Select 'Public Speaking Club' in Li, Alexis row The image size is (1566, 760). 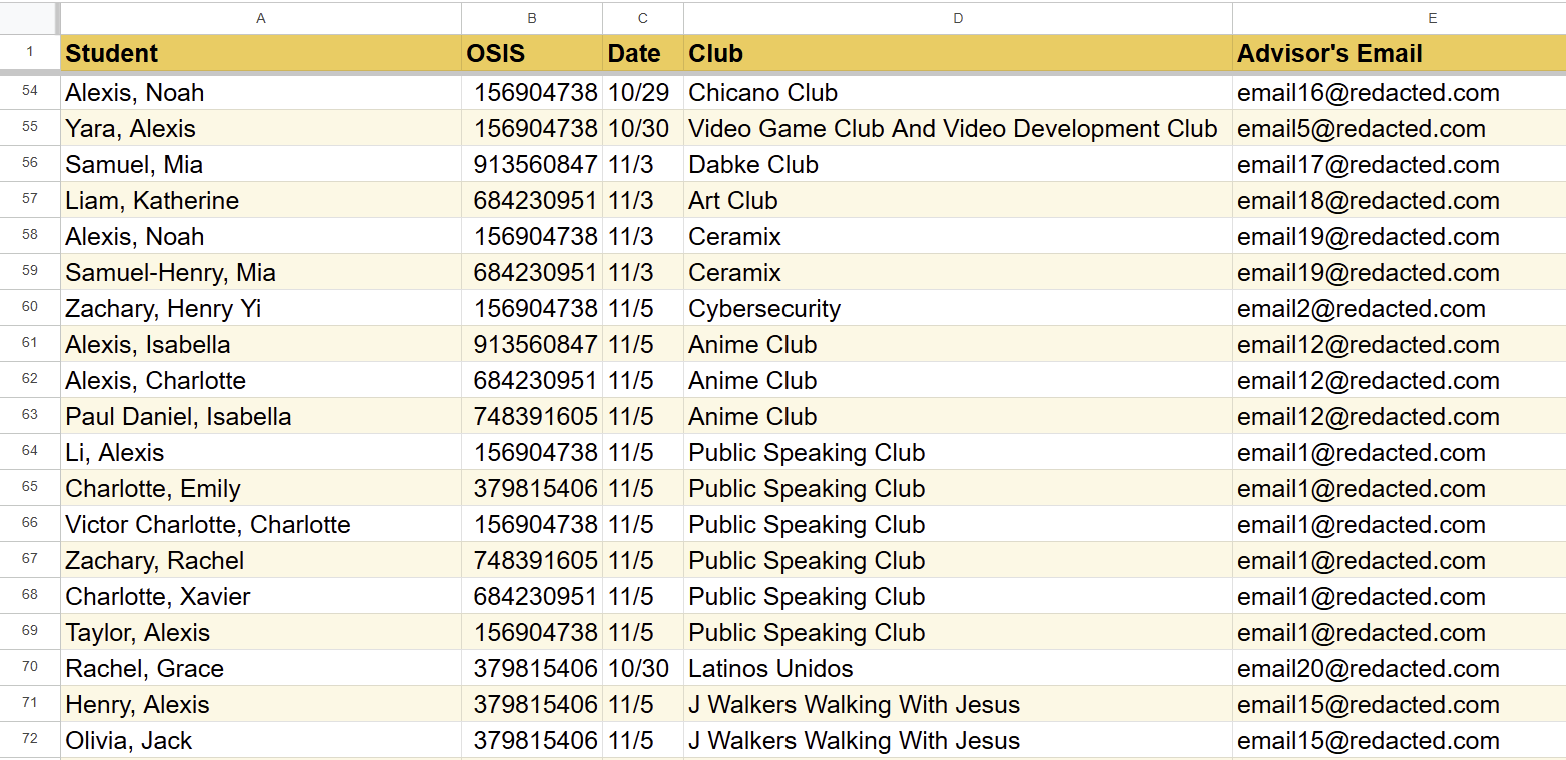click(x=958, y=452)
